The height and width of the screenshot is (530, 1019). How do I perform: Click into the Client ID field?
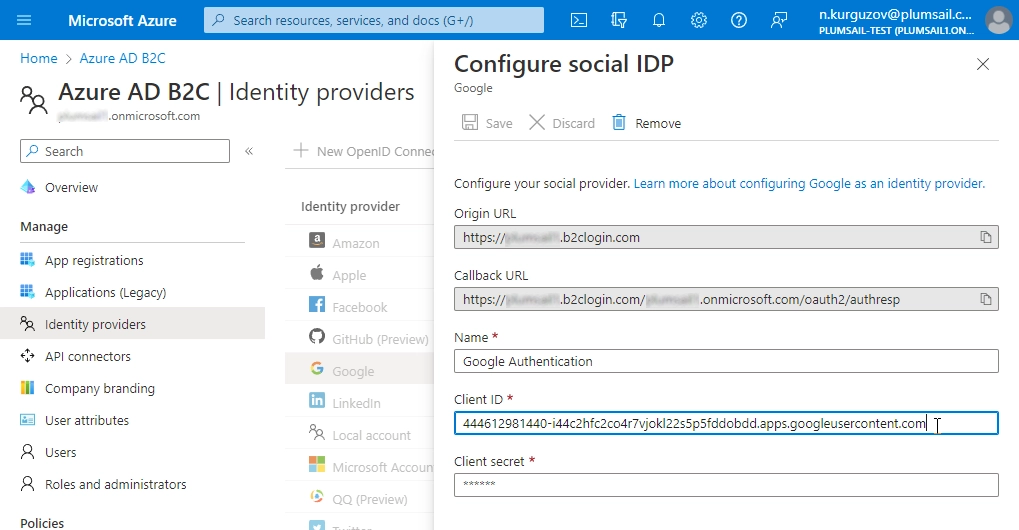[x=726, y=423]
